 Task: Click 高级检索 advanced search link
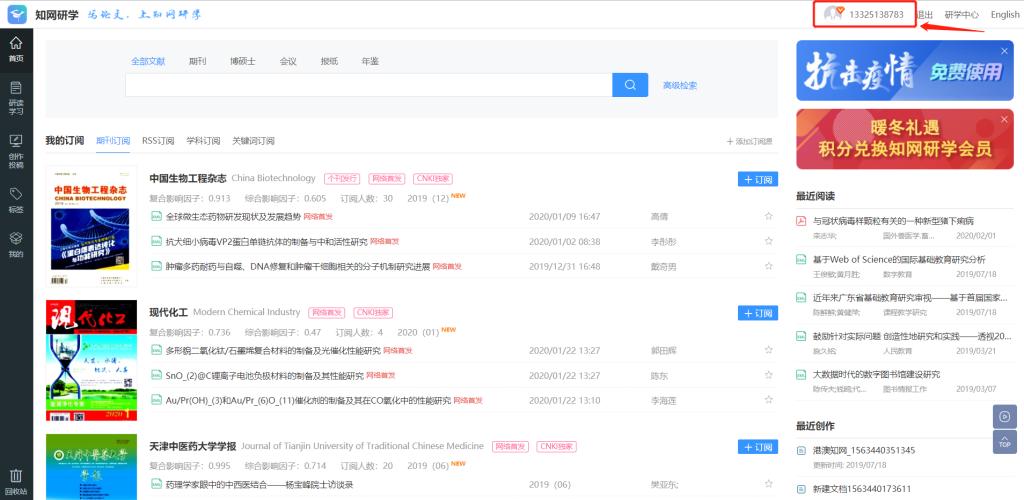679,85
